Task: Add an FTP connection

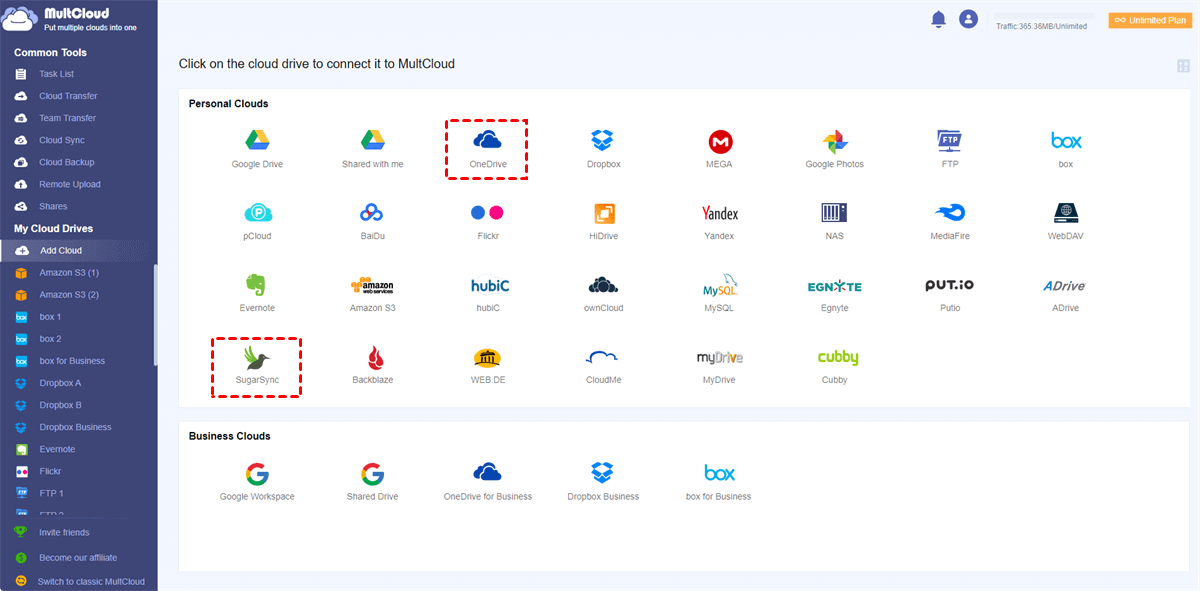Action: pos(950,148)
